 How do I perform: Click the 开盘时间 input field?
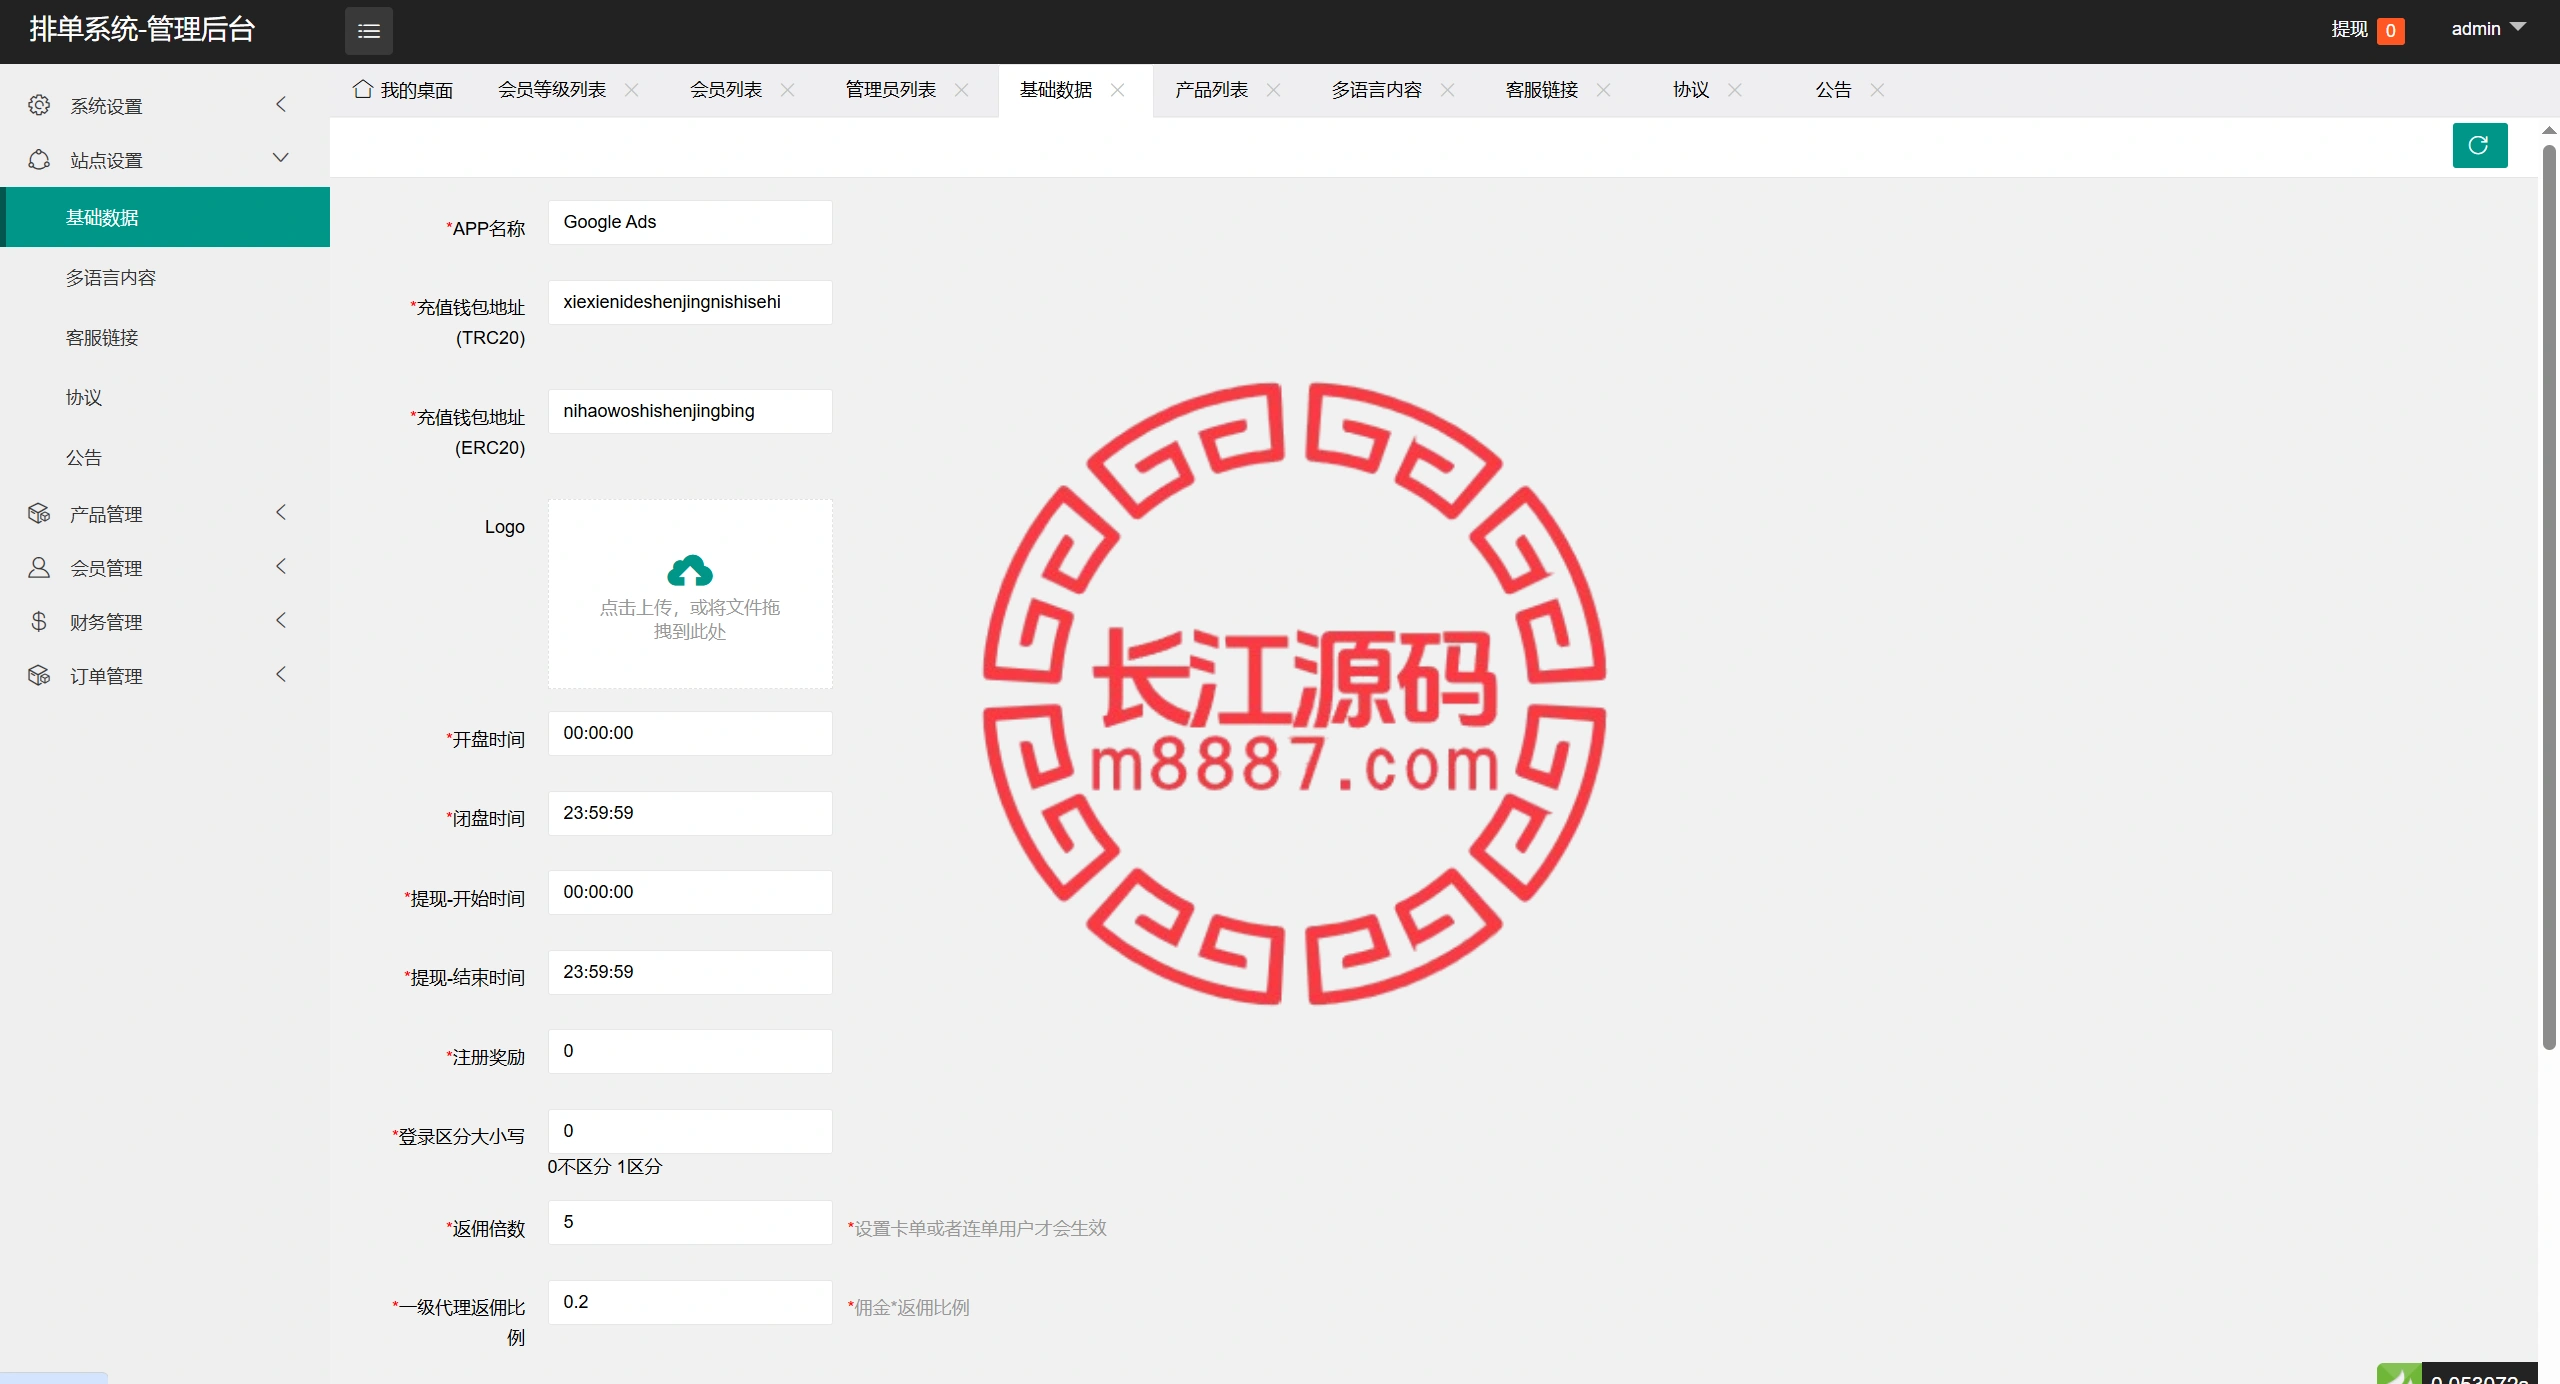[x=690, y=733]
